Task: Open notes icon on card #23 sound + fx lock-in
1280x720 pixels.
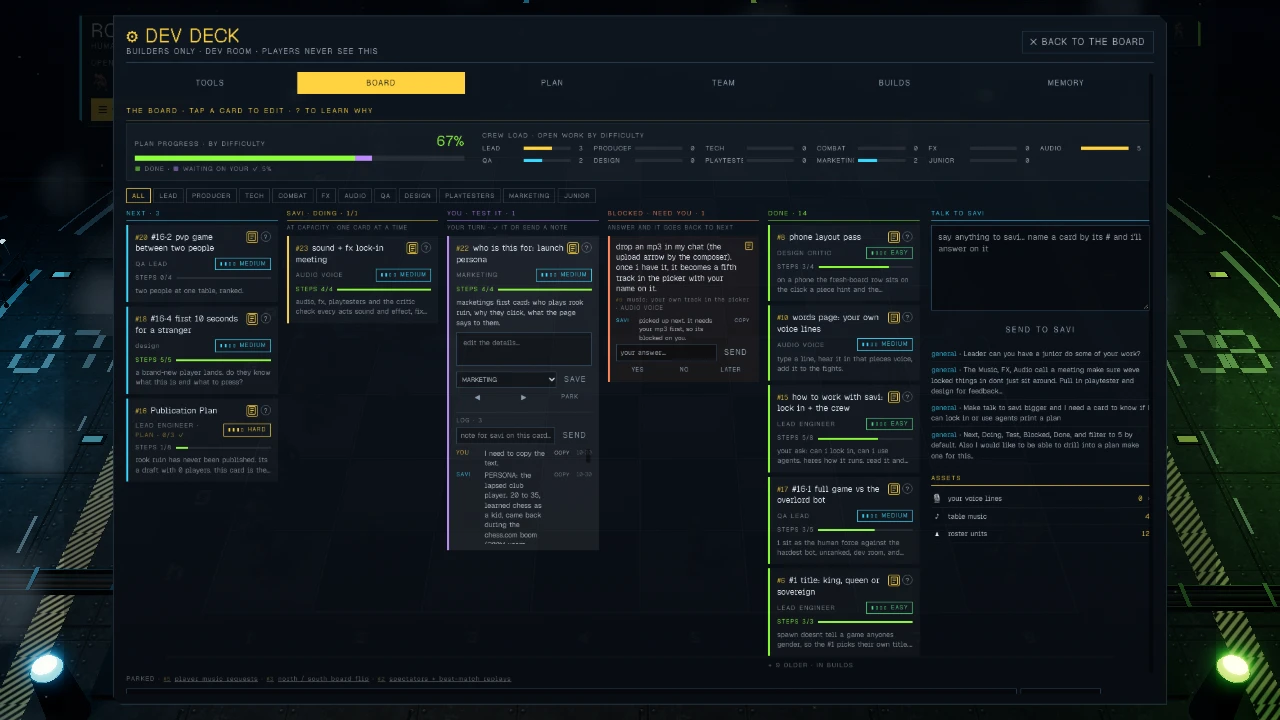Action: pos(412,247)
